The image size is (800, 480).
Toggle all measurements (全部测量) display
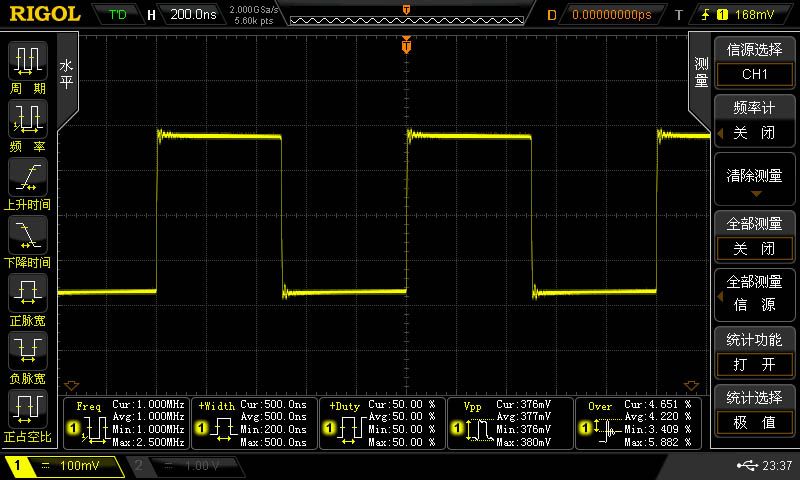(x=754, y=236)
